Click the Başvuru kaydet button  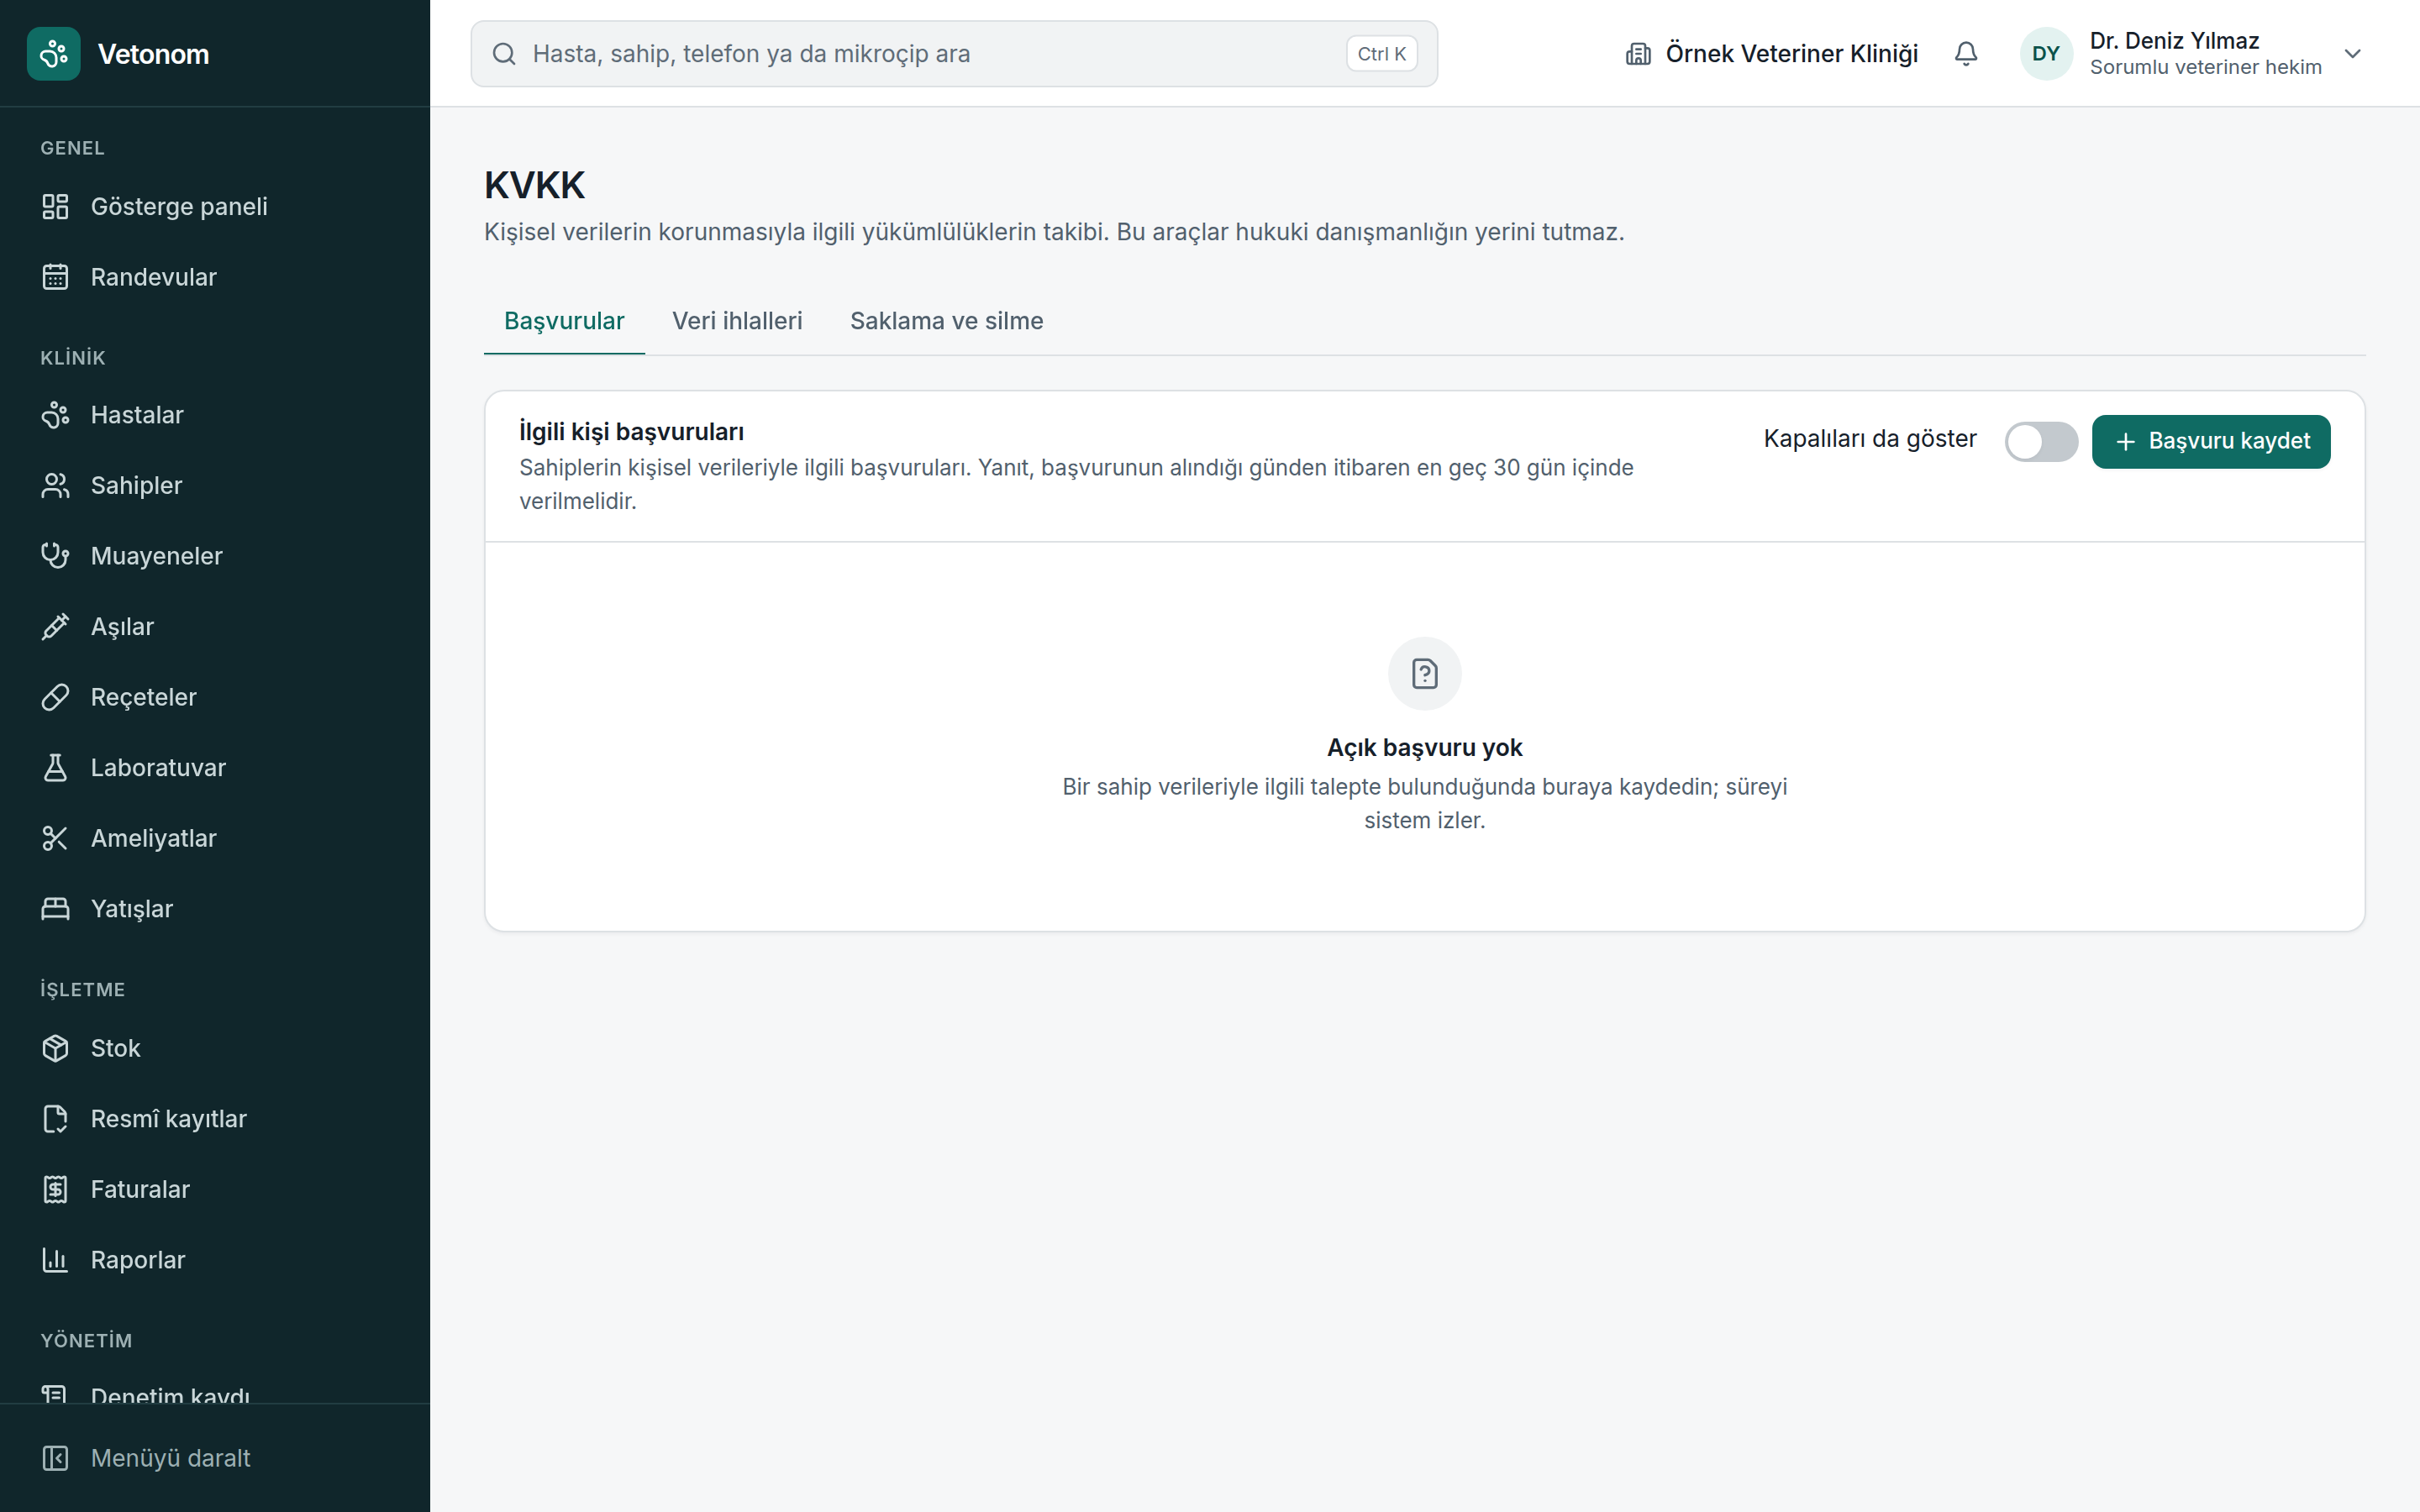coord(2211,441)
